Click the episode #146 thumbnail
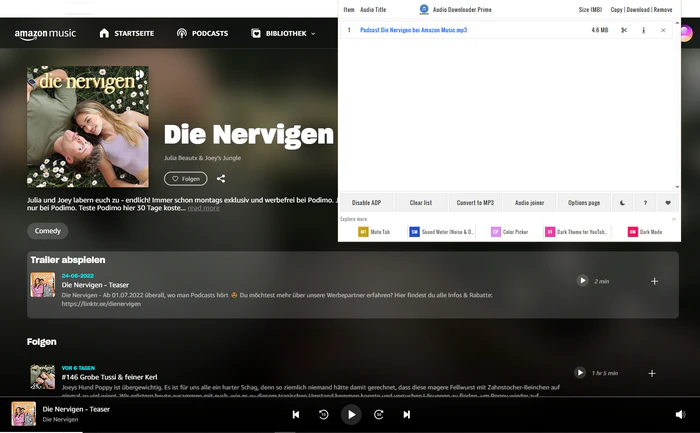 coord(43,377)
